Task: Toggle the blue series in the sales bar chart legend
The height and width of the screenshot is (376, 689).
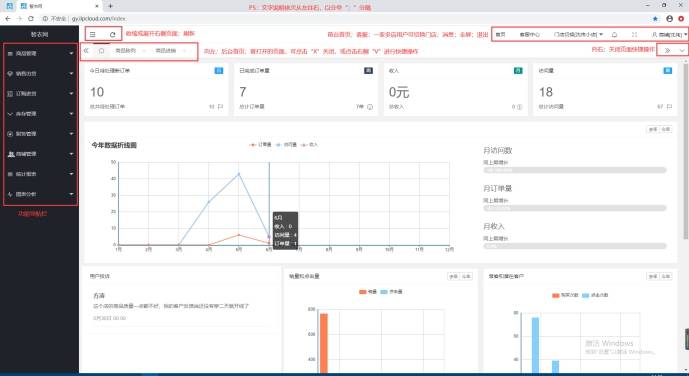Action: [x=391, y=292]
